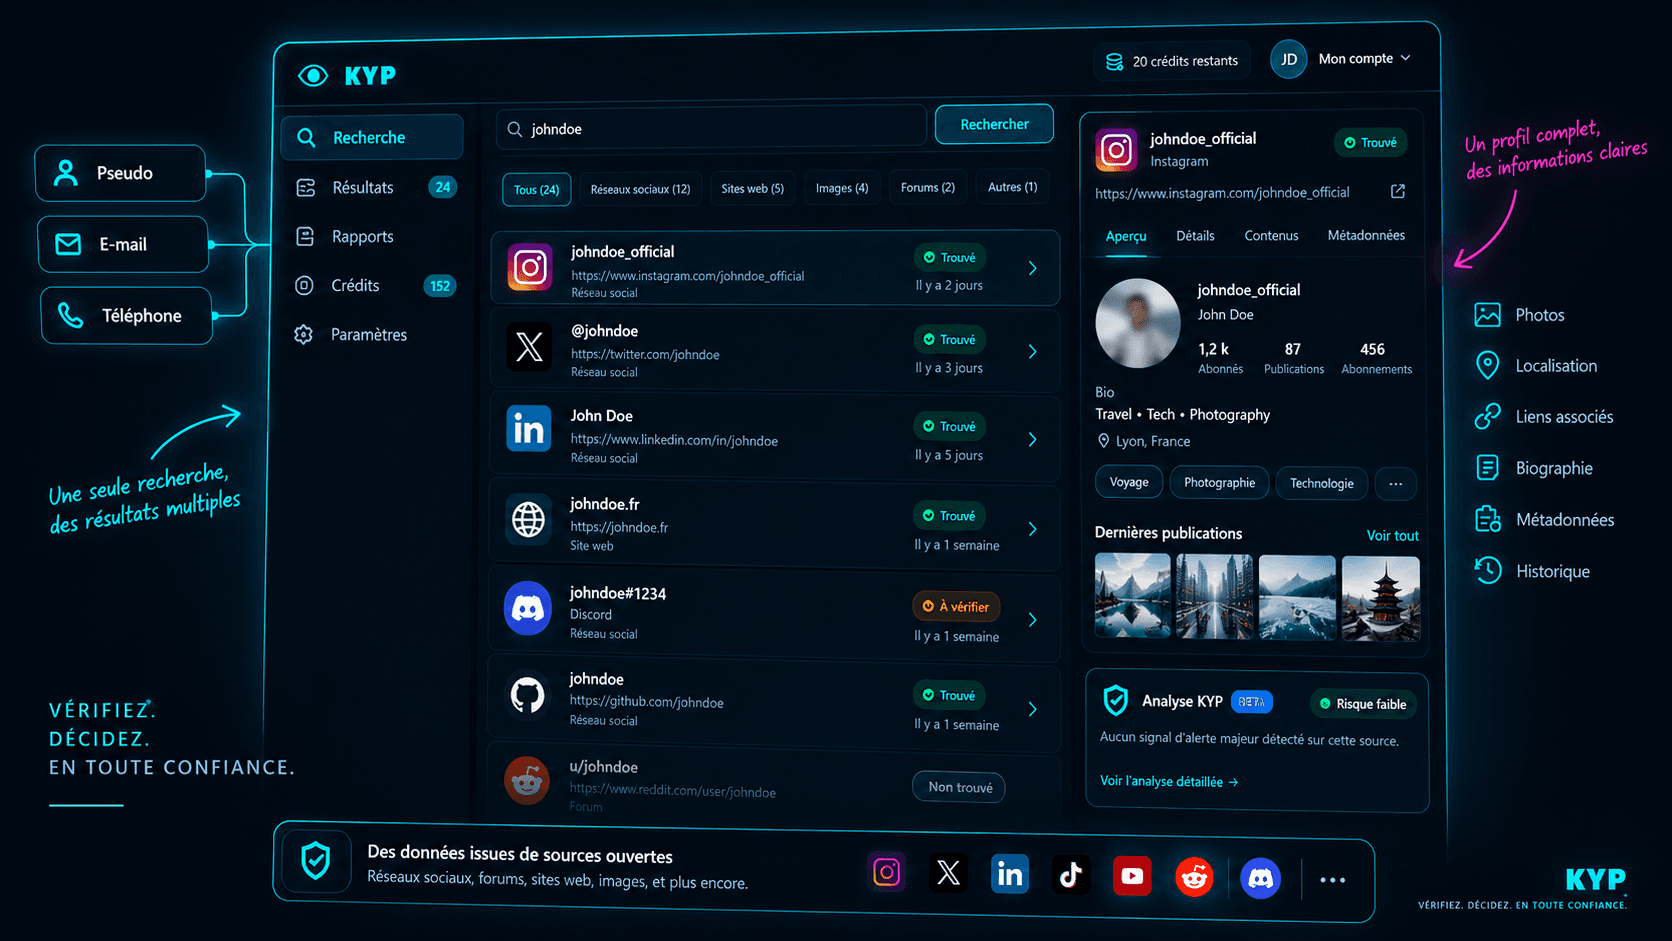This screenshot has height=941, width=1672.
Task: Expand the johndoe#1234 Discord result chevron
Action: [x=1033, y=620]
